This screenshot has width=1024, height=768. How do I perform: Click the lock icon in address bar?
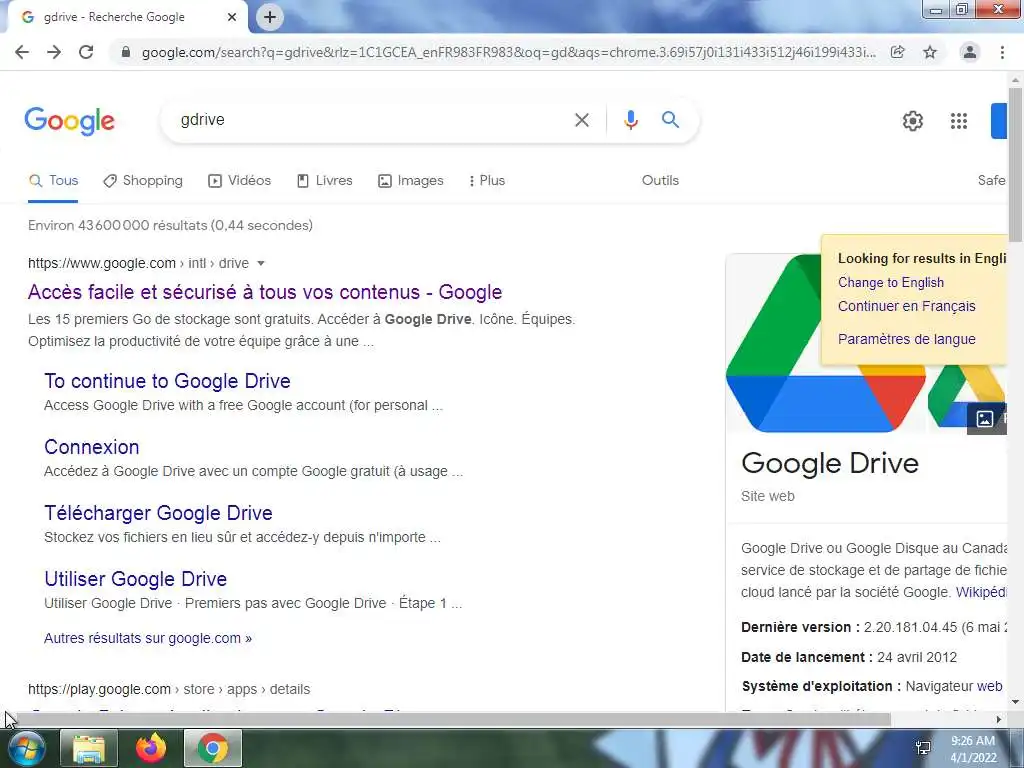pos(126,52)
